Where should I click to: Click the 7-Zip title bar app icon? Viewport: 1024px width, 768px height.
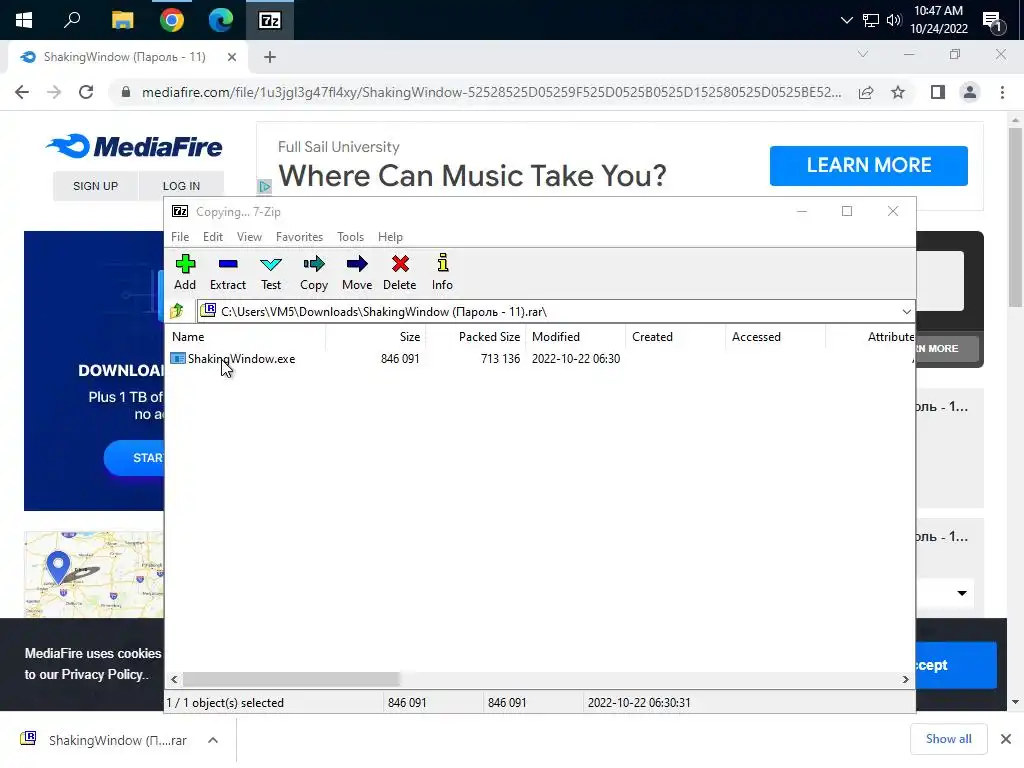pyautogui.click(x=180, y=211)
